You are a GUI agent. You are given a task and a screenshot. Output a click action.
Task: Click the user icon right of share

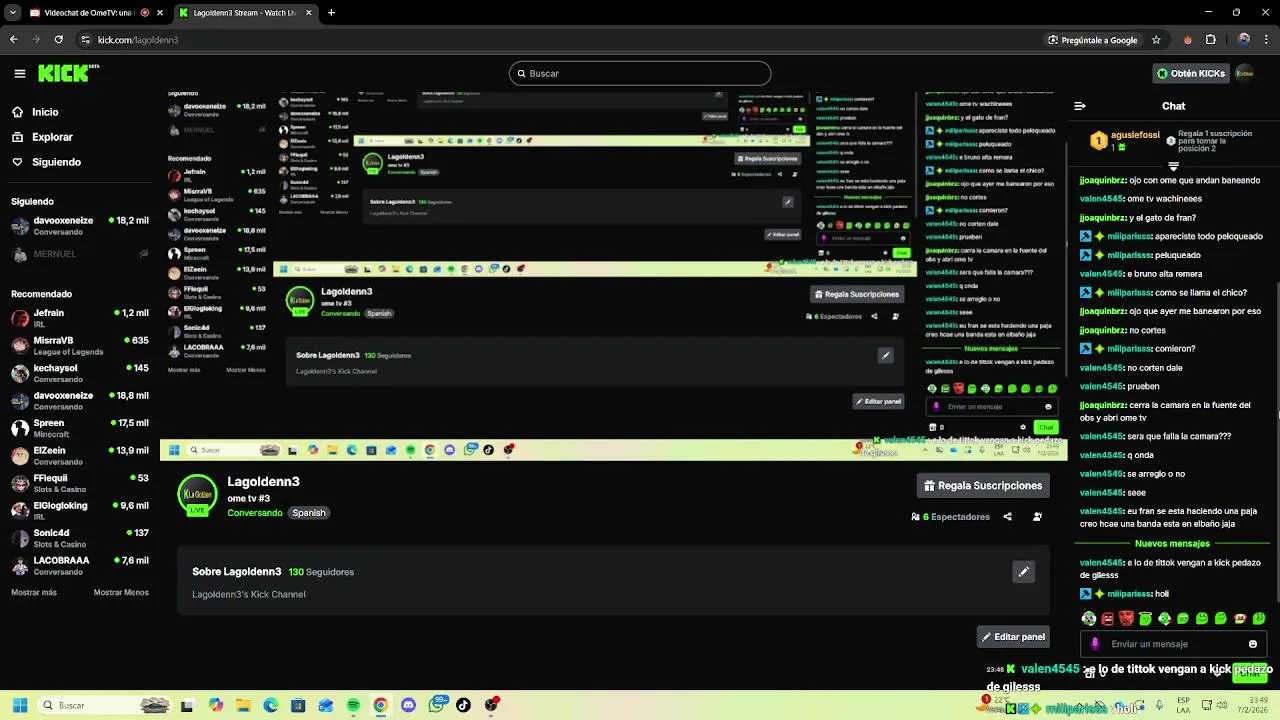pos(1037,517)
